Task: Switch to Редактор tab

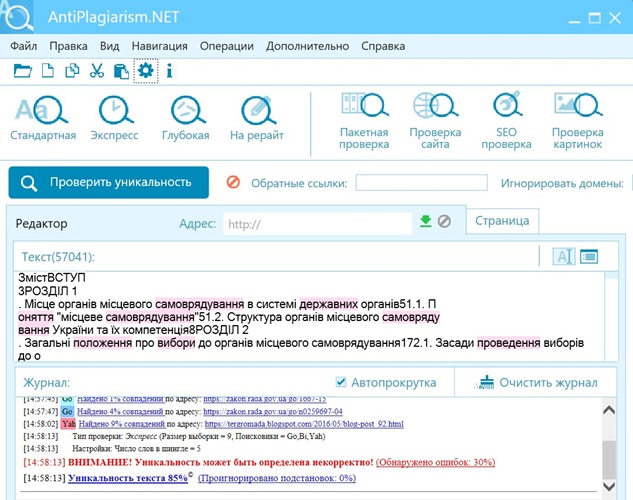Action: pos(42,224)
